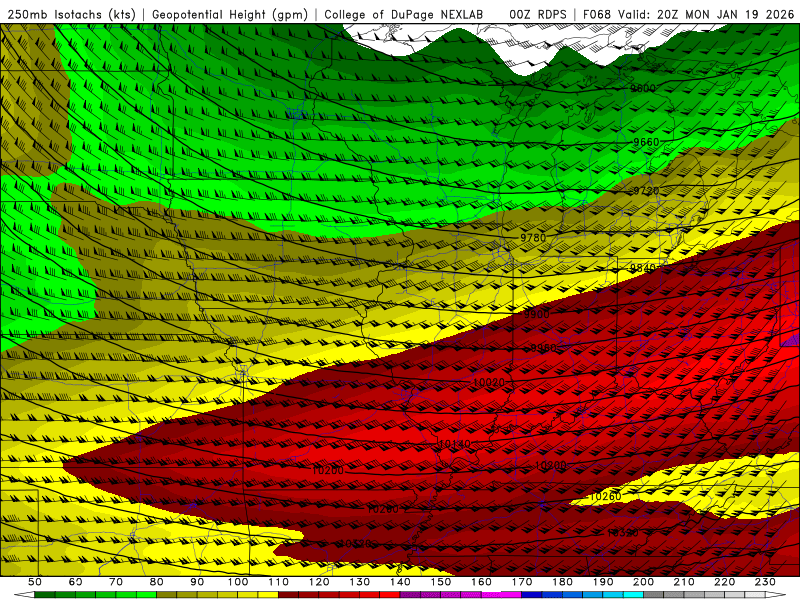800x600 pixels.
Task: Select the '00Z RDPS' model run label
Action: point(538,14)
